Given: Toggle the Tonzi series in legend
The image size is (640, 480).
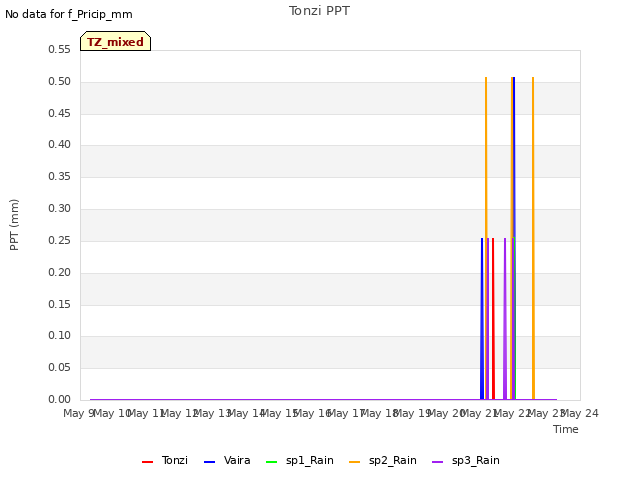Looking at the screenshot, I should pos(165,460).
